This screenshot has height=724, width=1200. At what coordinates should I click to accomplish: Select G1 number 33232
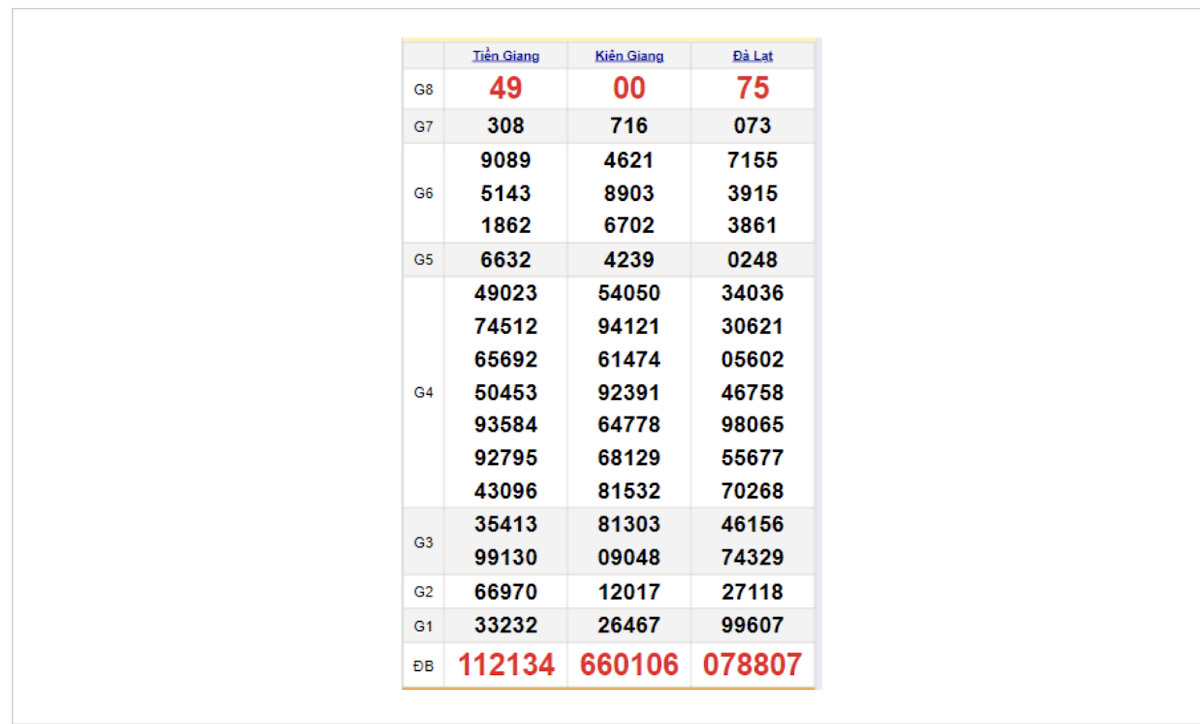tap(506, 625)
